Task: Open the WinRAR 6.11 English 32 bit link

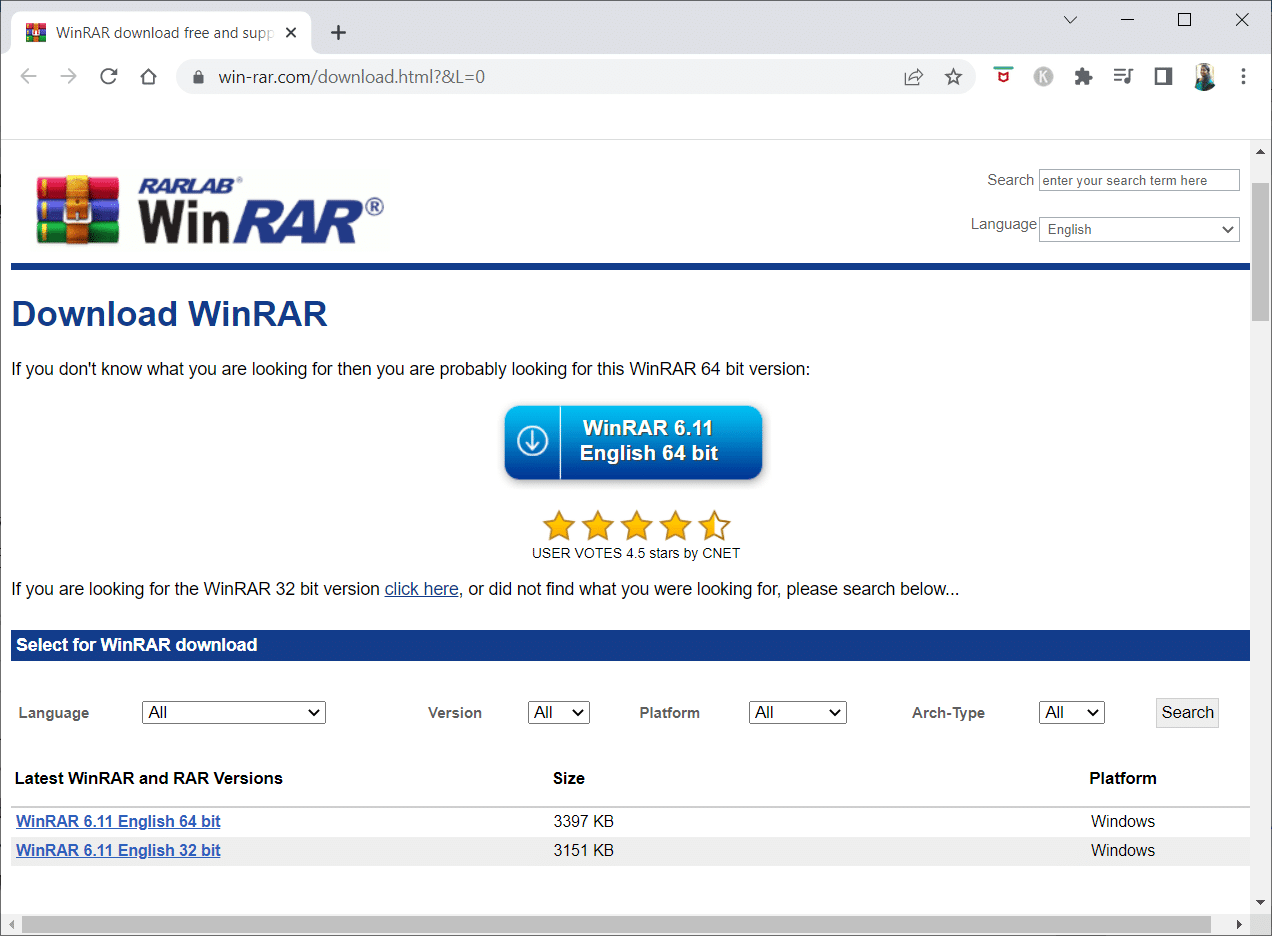Action: [x=118, y=850]
